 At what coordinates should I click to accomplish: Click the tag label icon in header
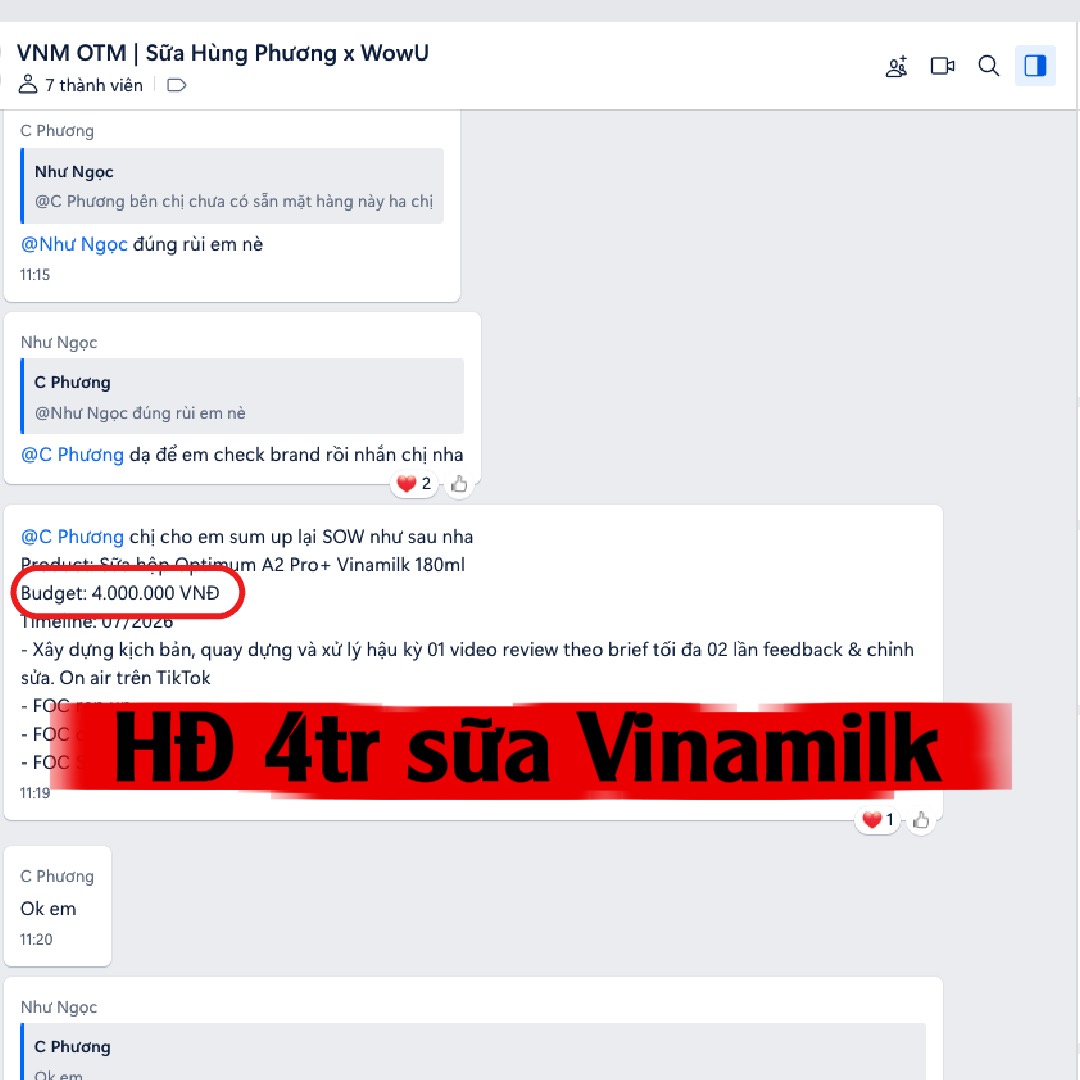177,85
